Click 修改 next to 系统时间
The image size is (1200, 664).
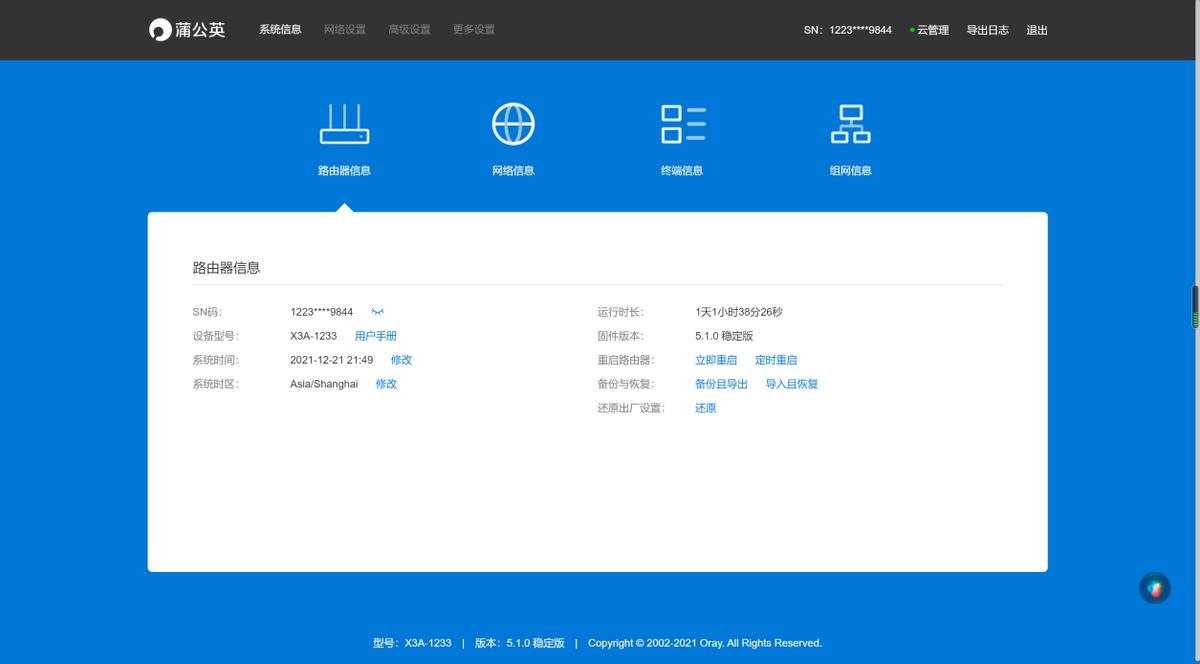(x=401, y=359)
